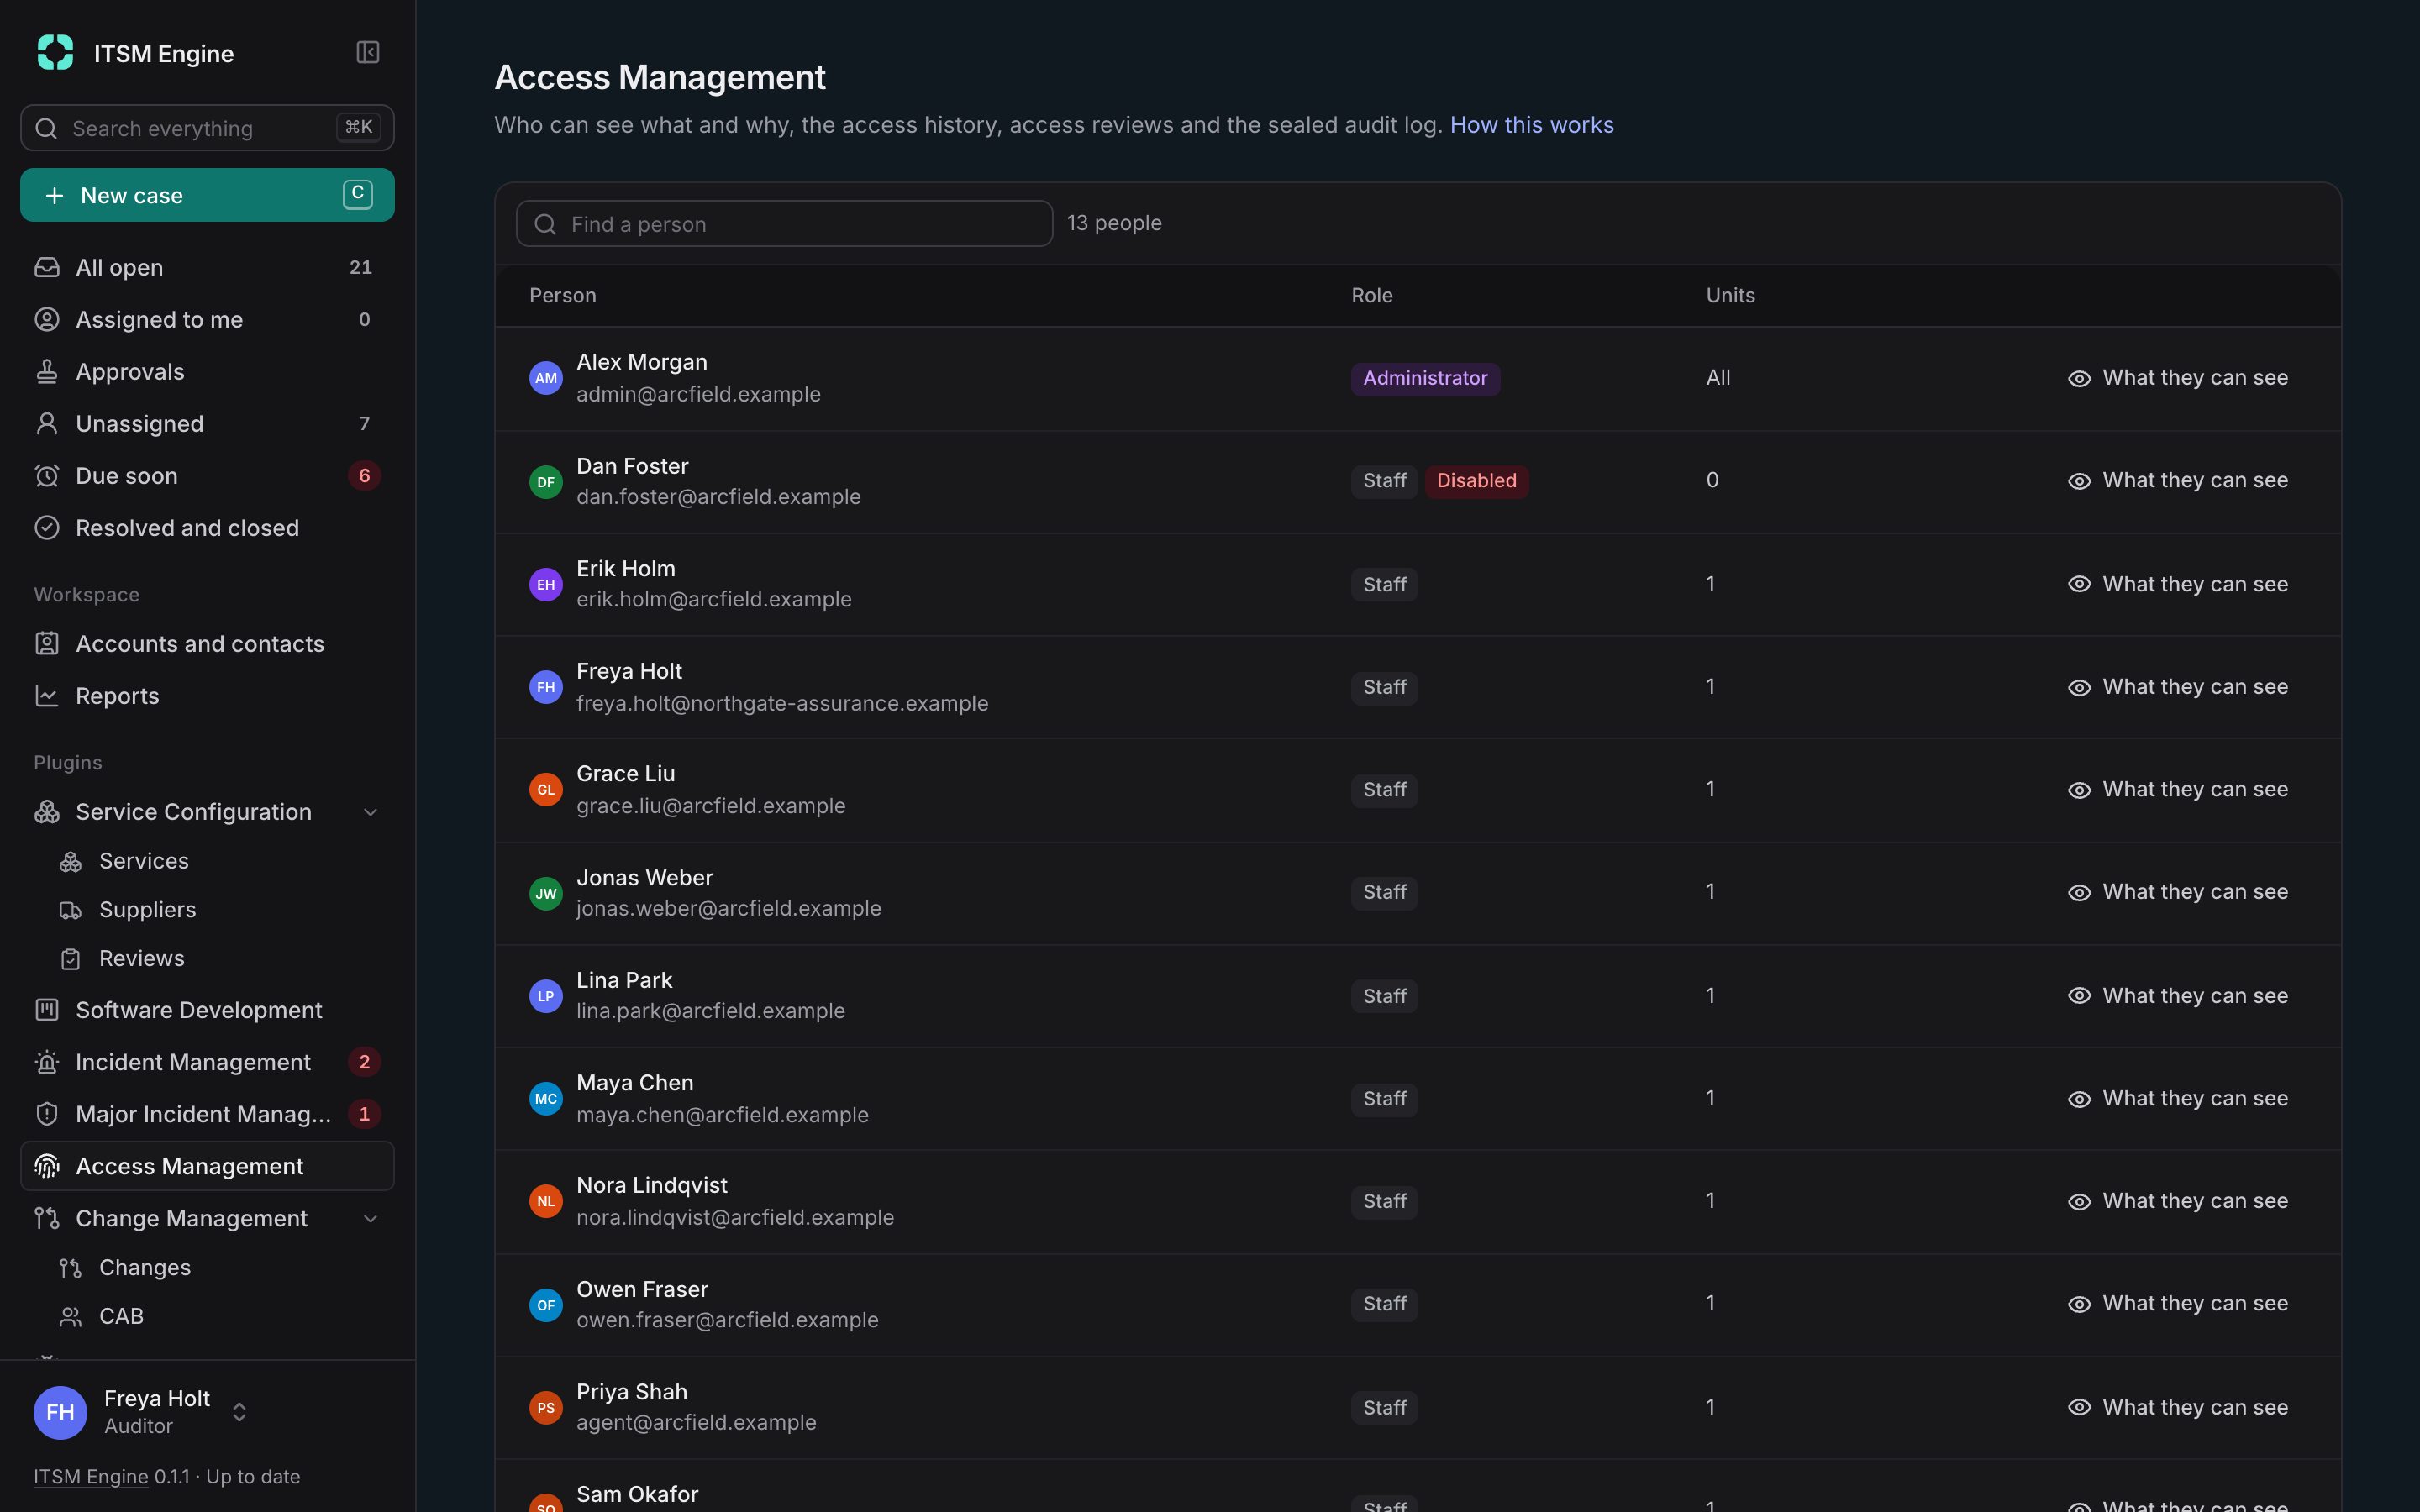Click All open inbox icon

tap(47, 267)
